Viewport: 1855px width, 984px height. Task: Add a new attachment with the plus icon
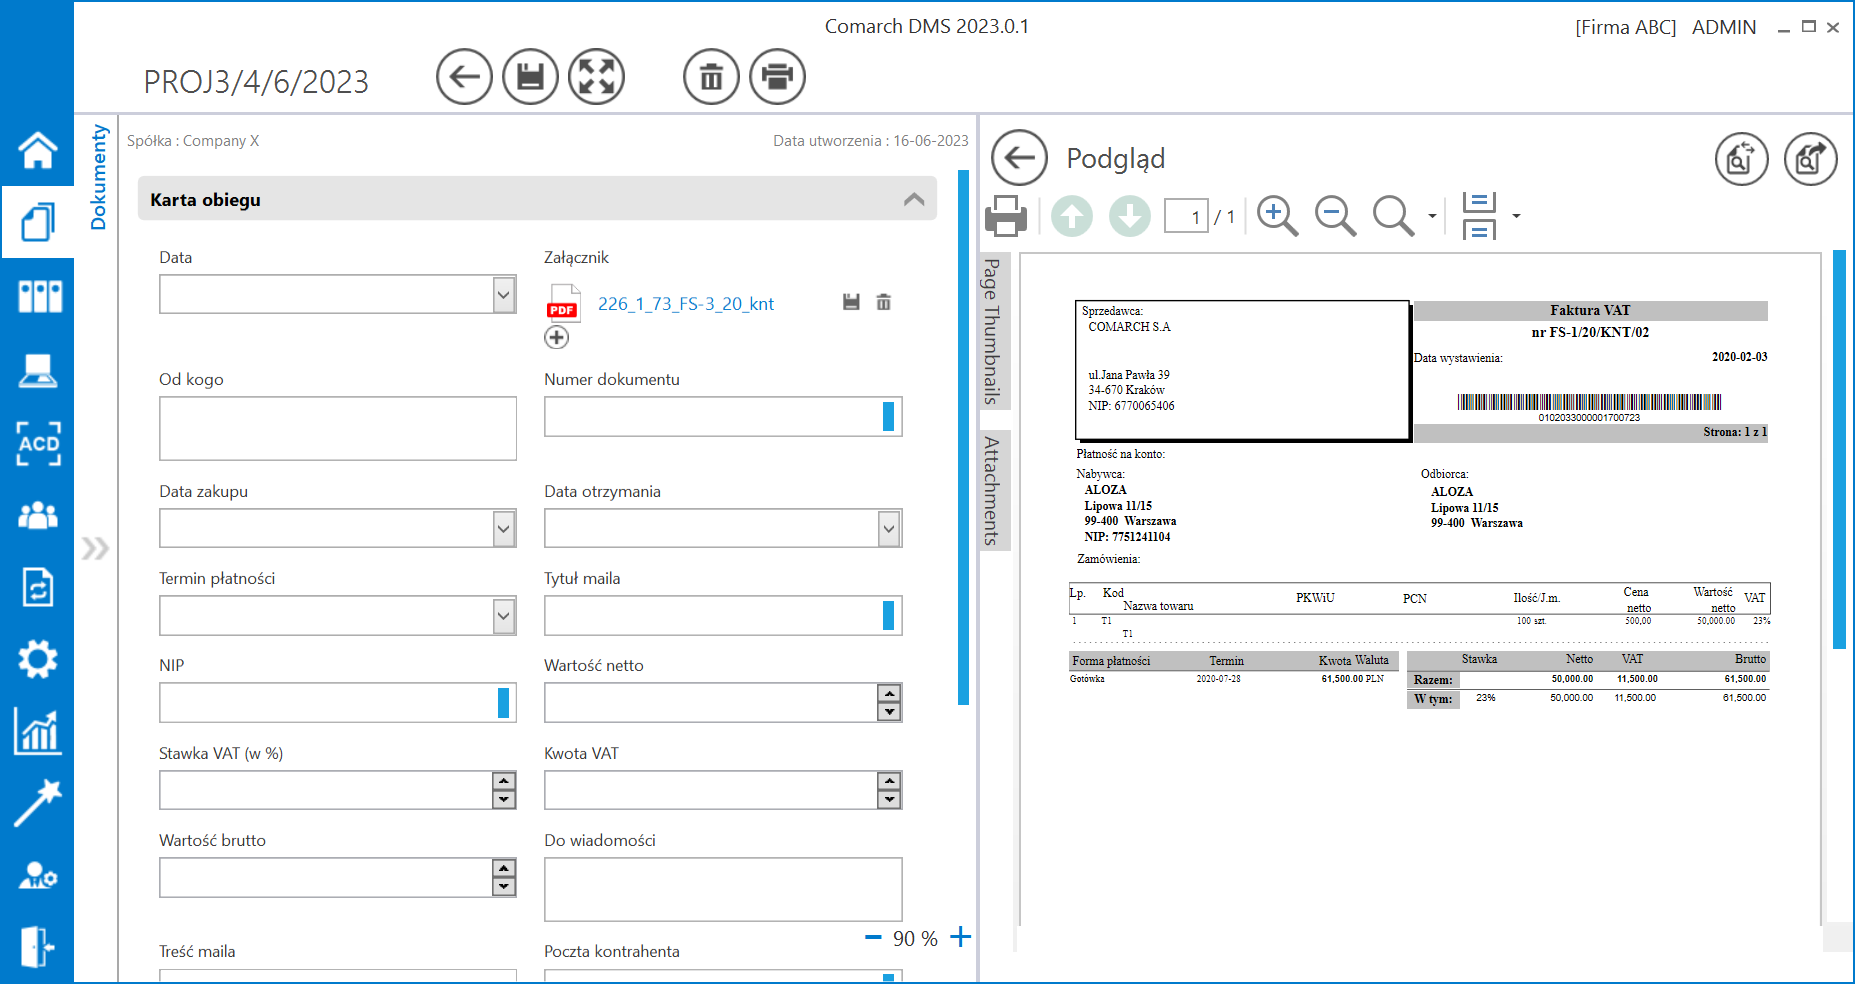(x=557, y=338)
